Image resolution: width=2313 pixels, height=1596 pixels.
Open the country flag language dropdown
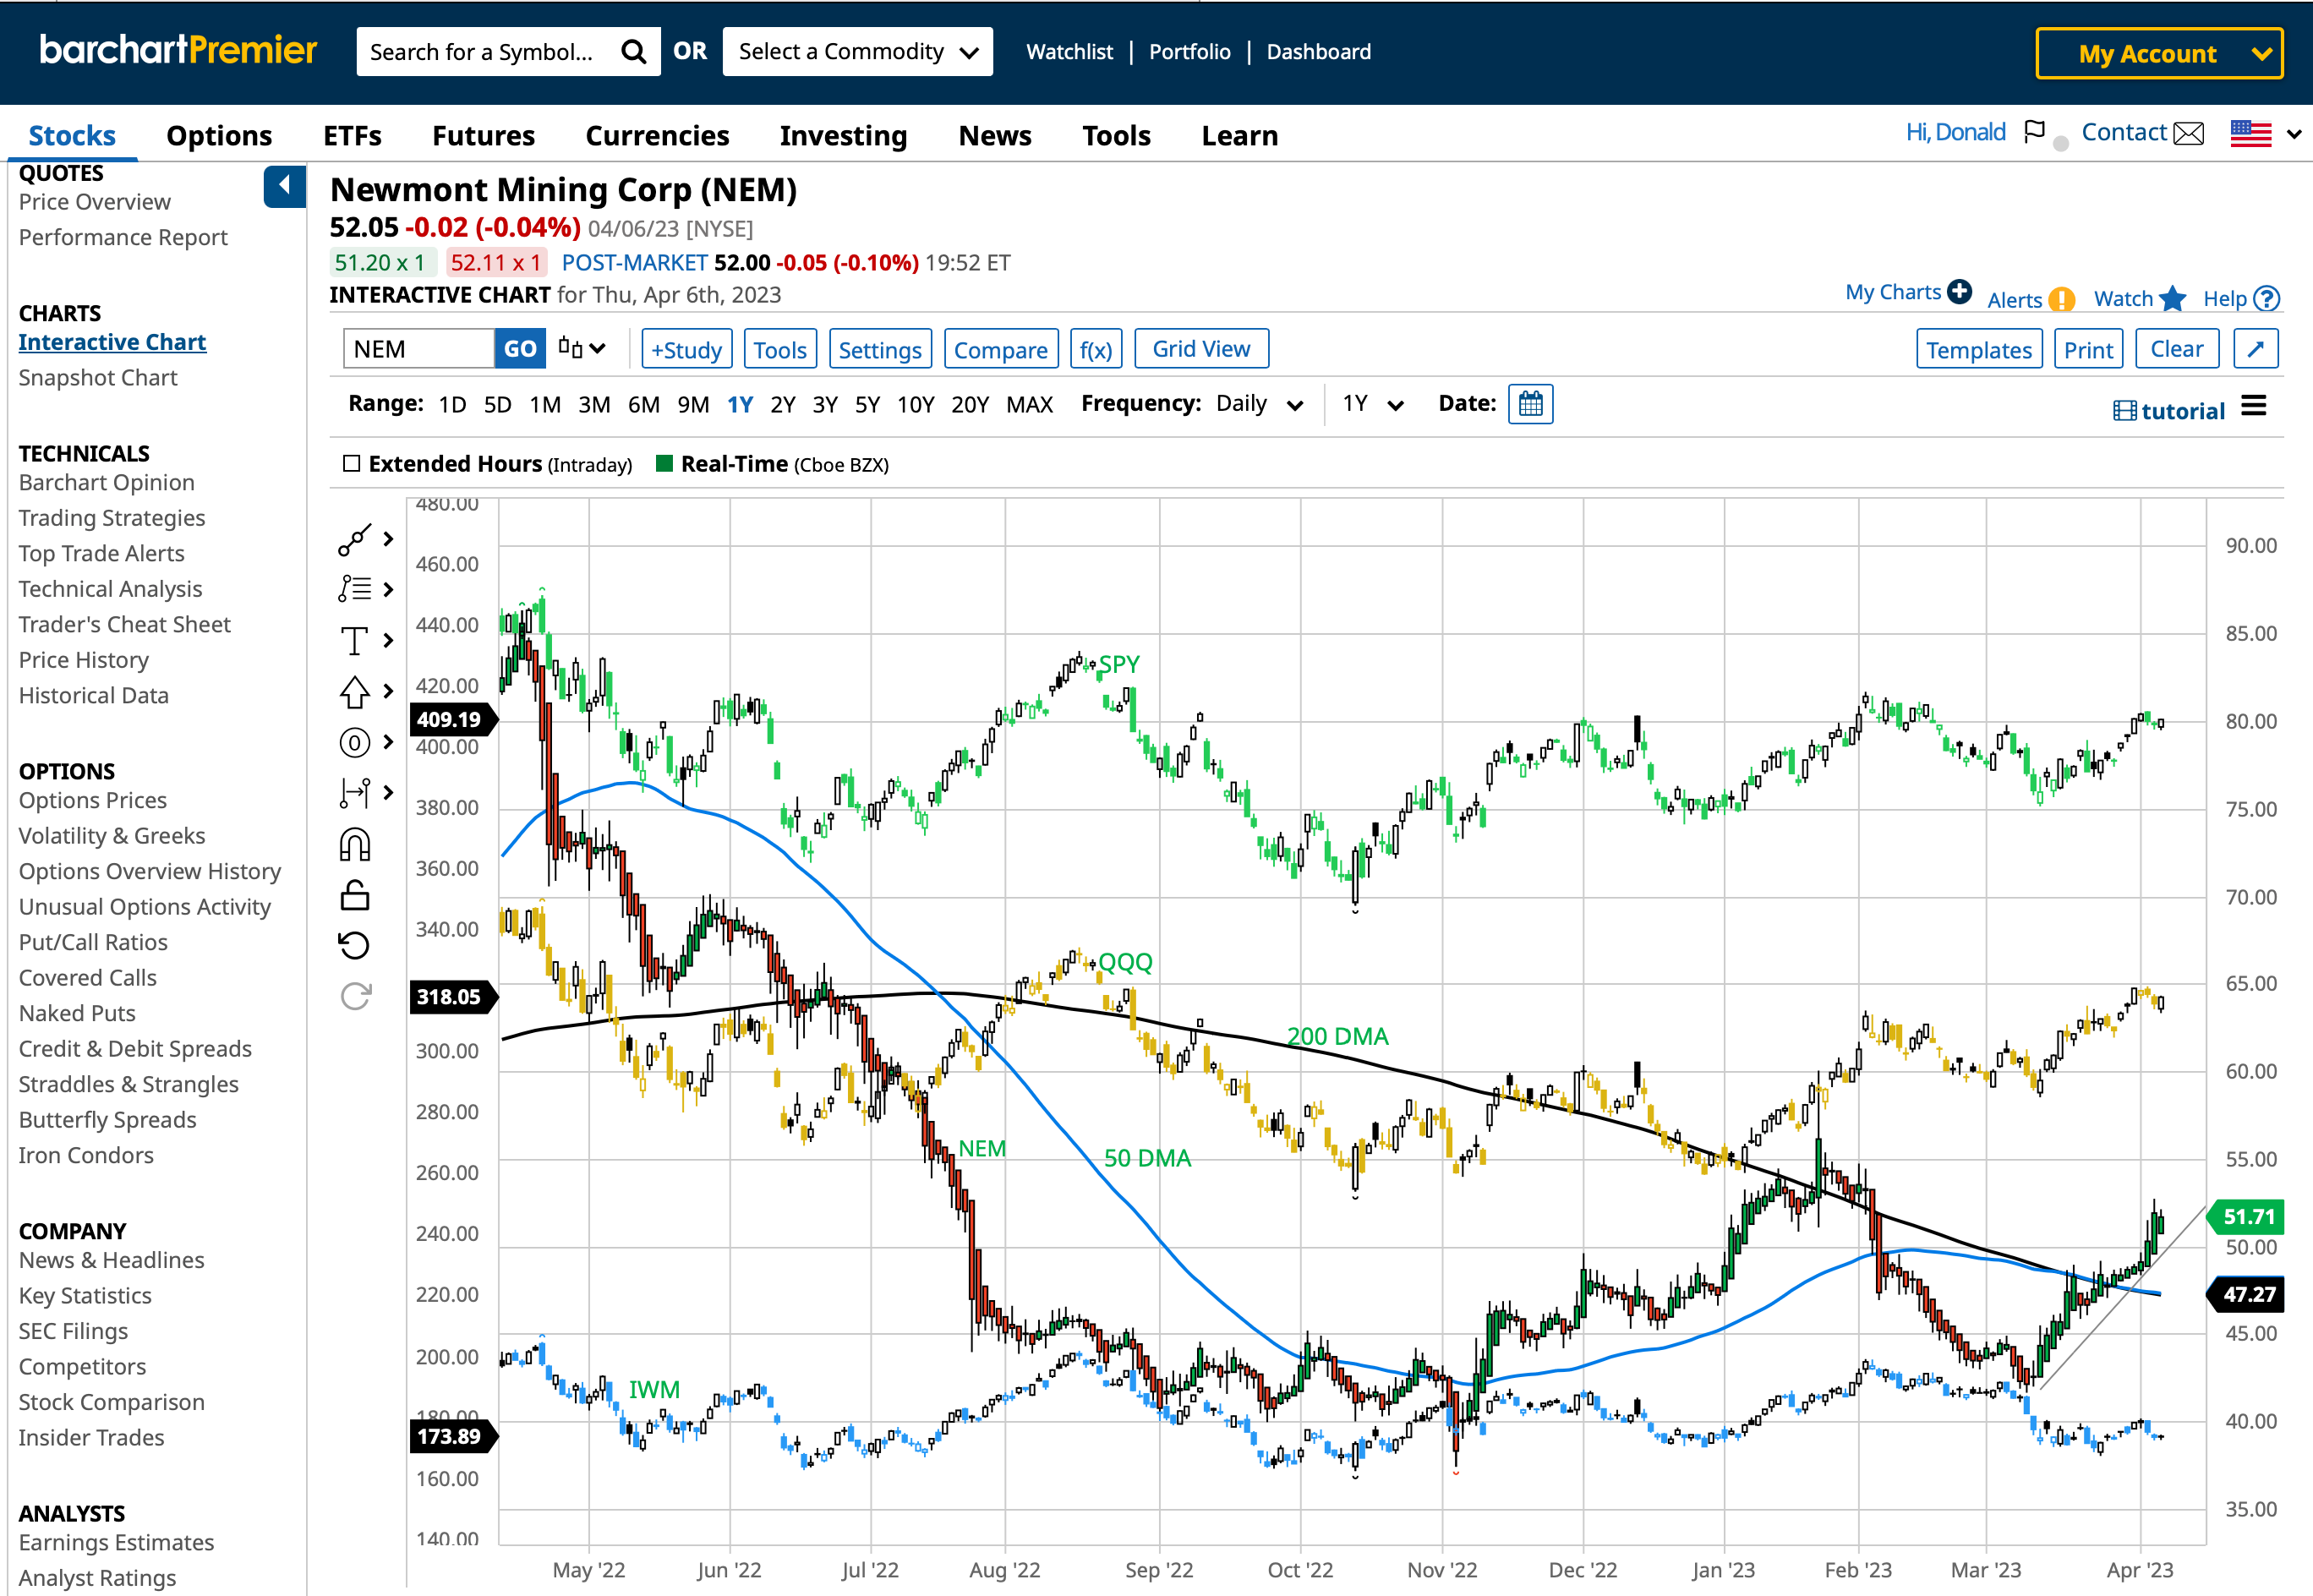point(2266,133)
